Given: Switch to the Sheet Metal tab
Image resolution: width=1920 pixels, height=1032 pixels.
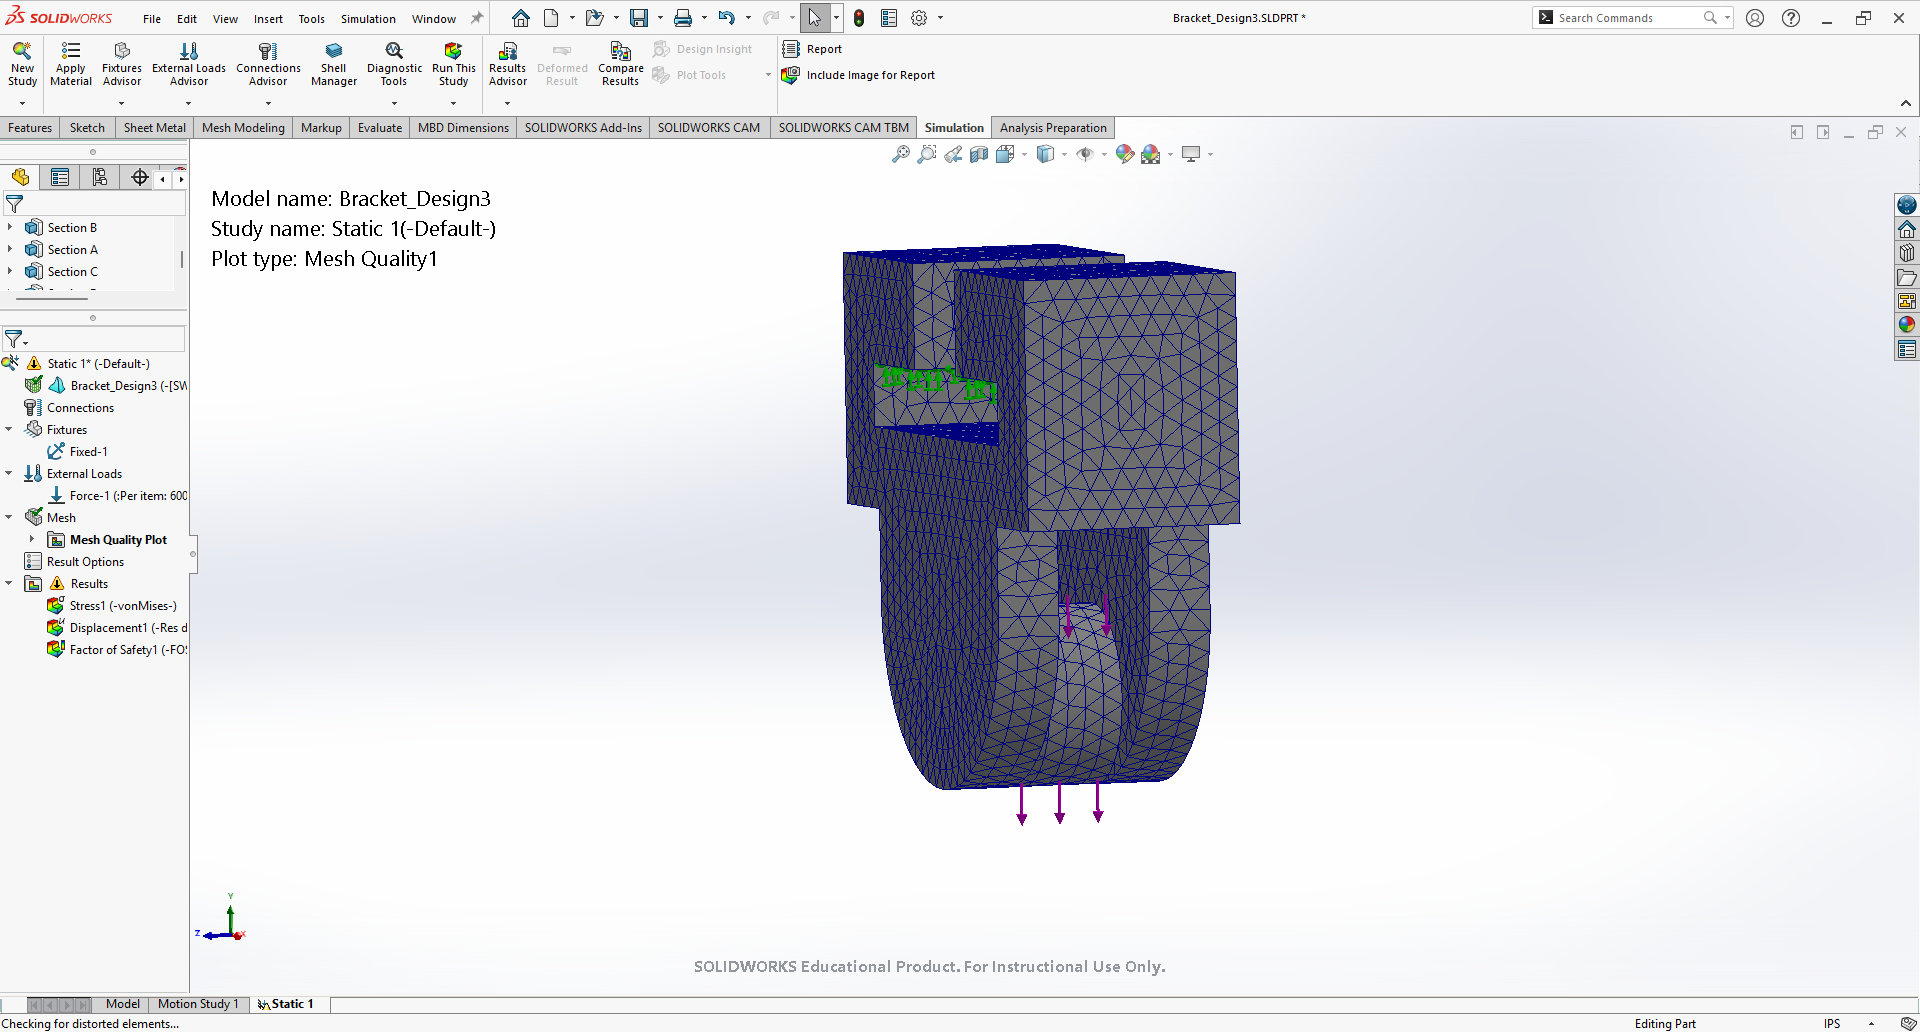Looking at the screenshot, I should pyautogui.click(x=154, y=128).
